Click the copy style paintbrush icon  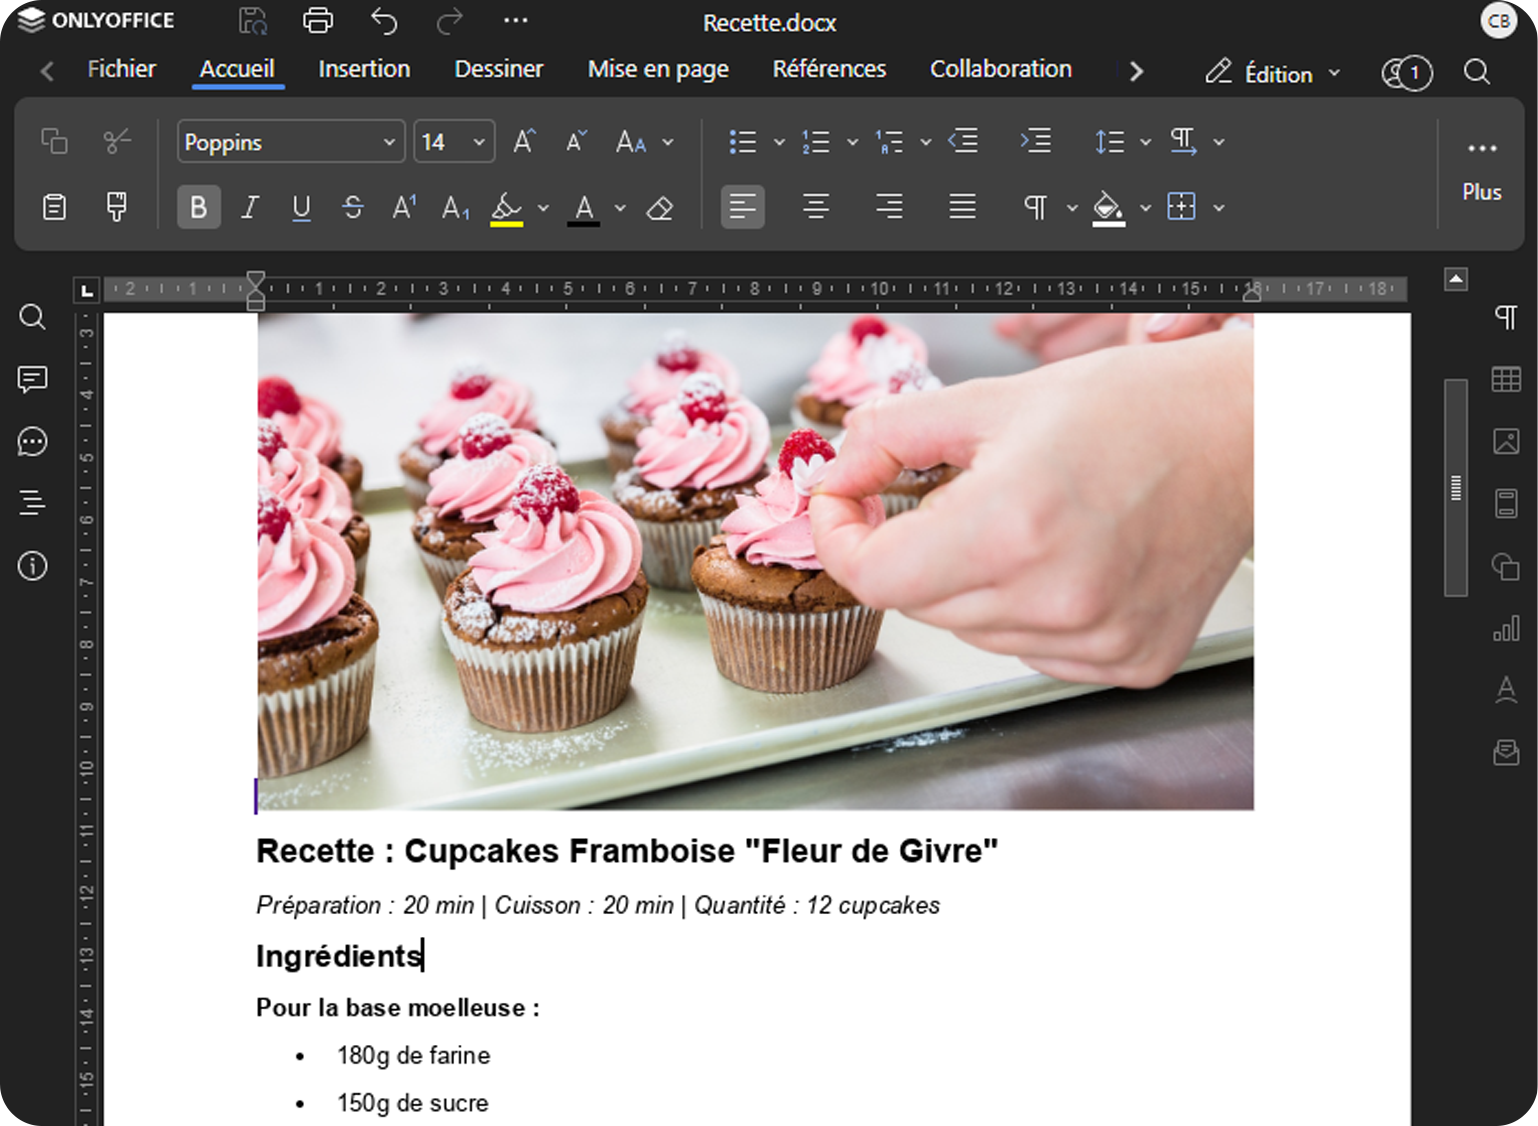point(116,207)
